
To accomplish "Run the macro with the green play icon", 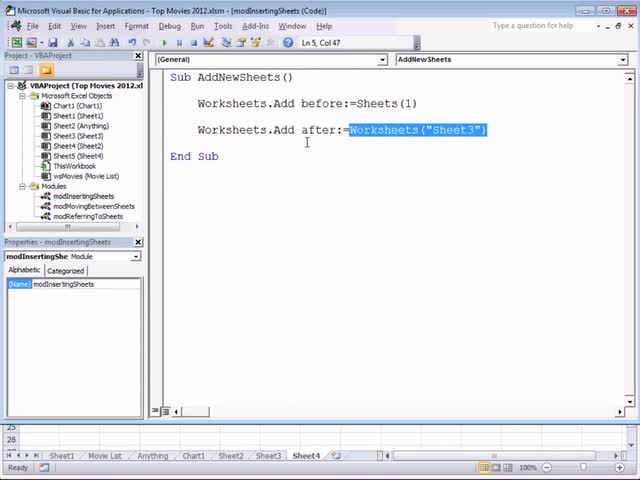I will (x=164, y=42).
